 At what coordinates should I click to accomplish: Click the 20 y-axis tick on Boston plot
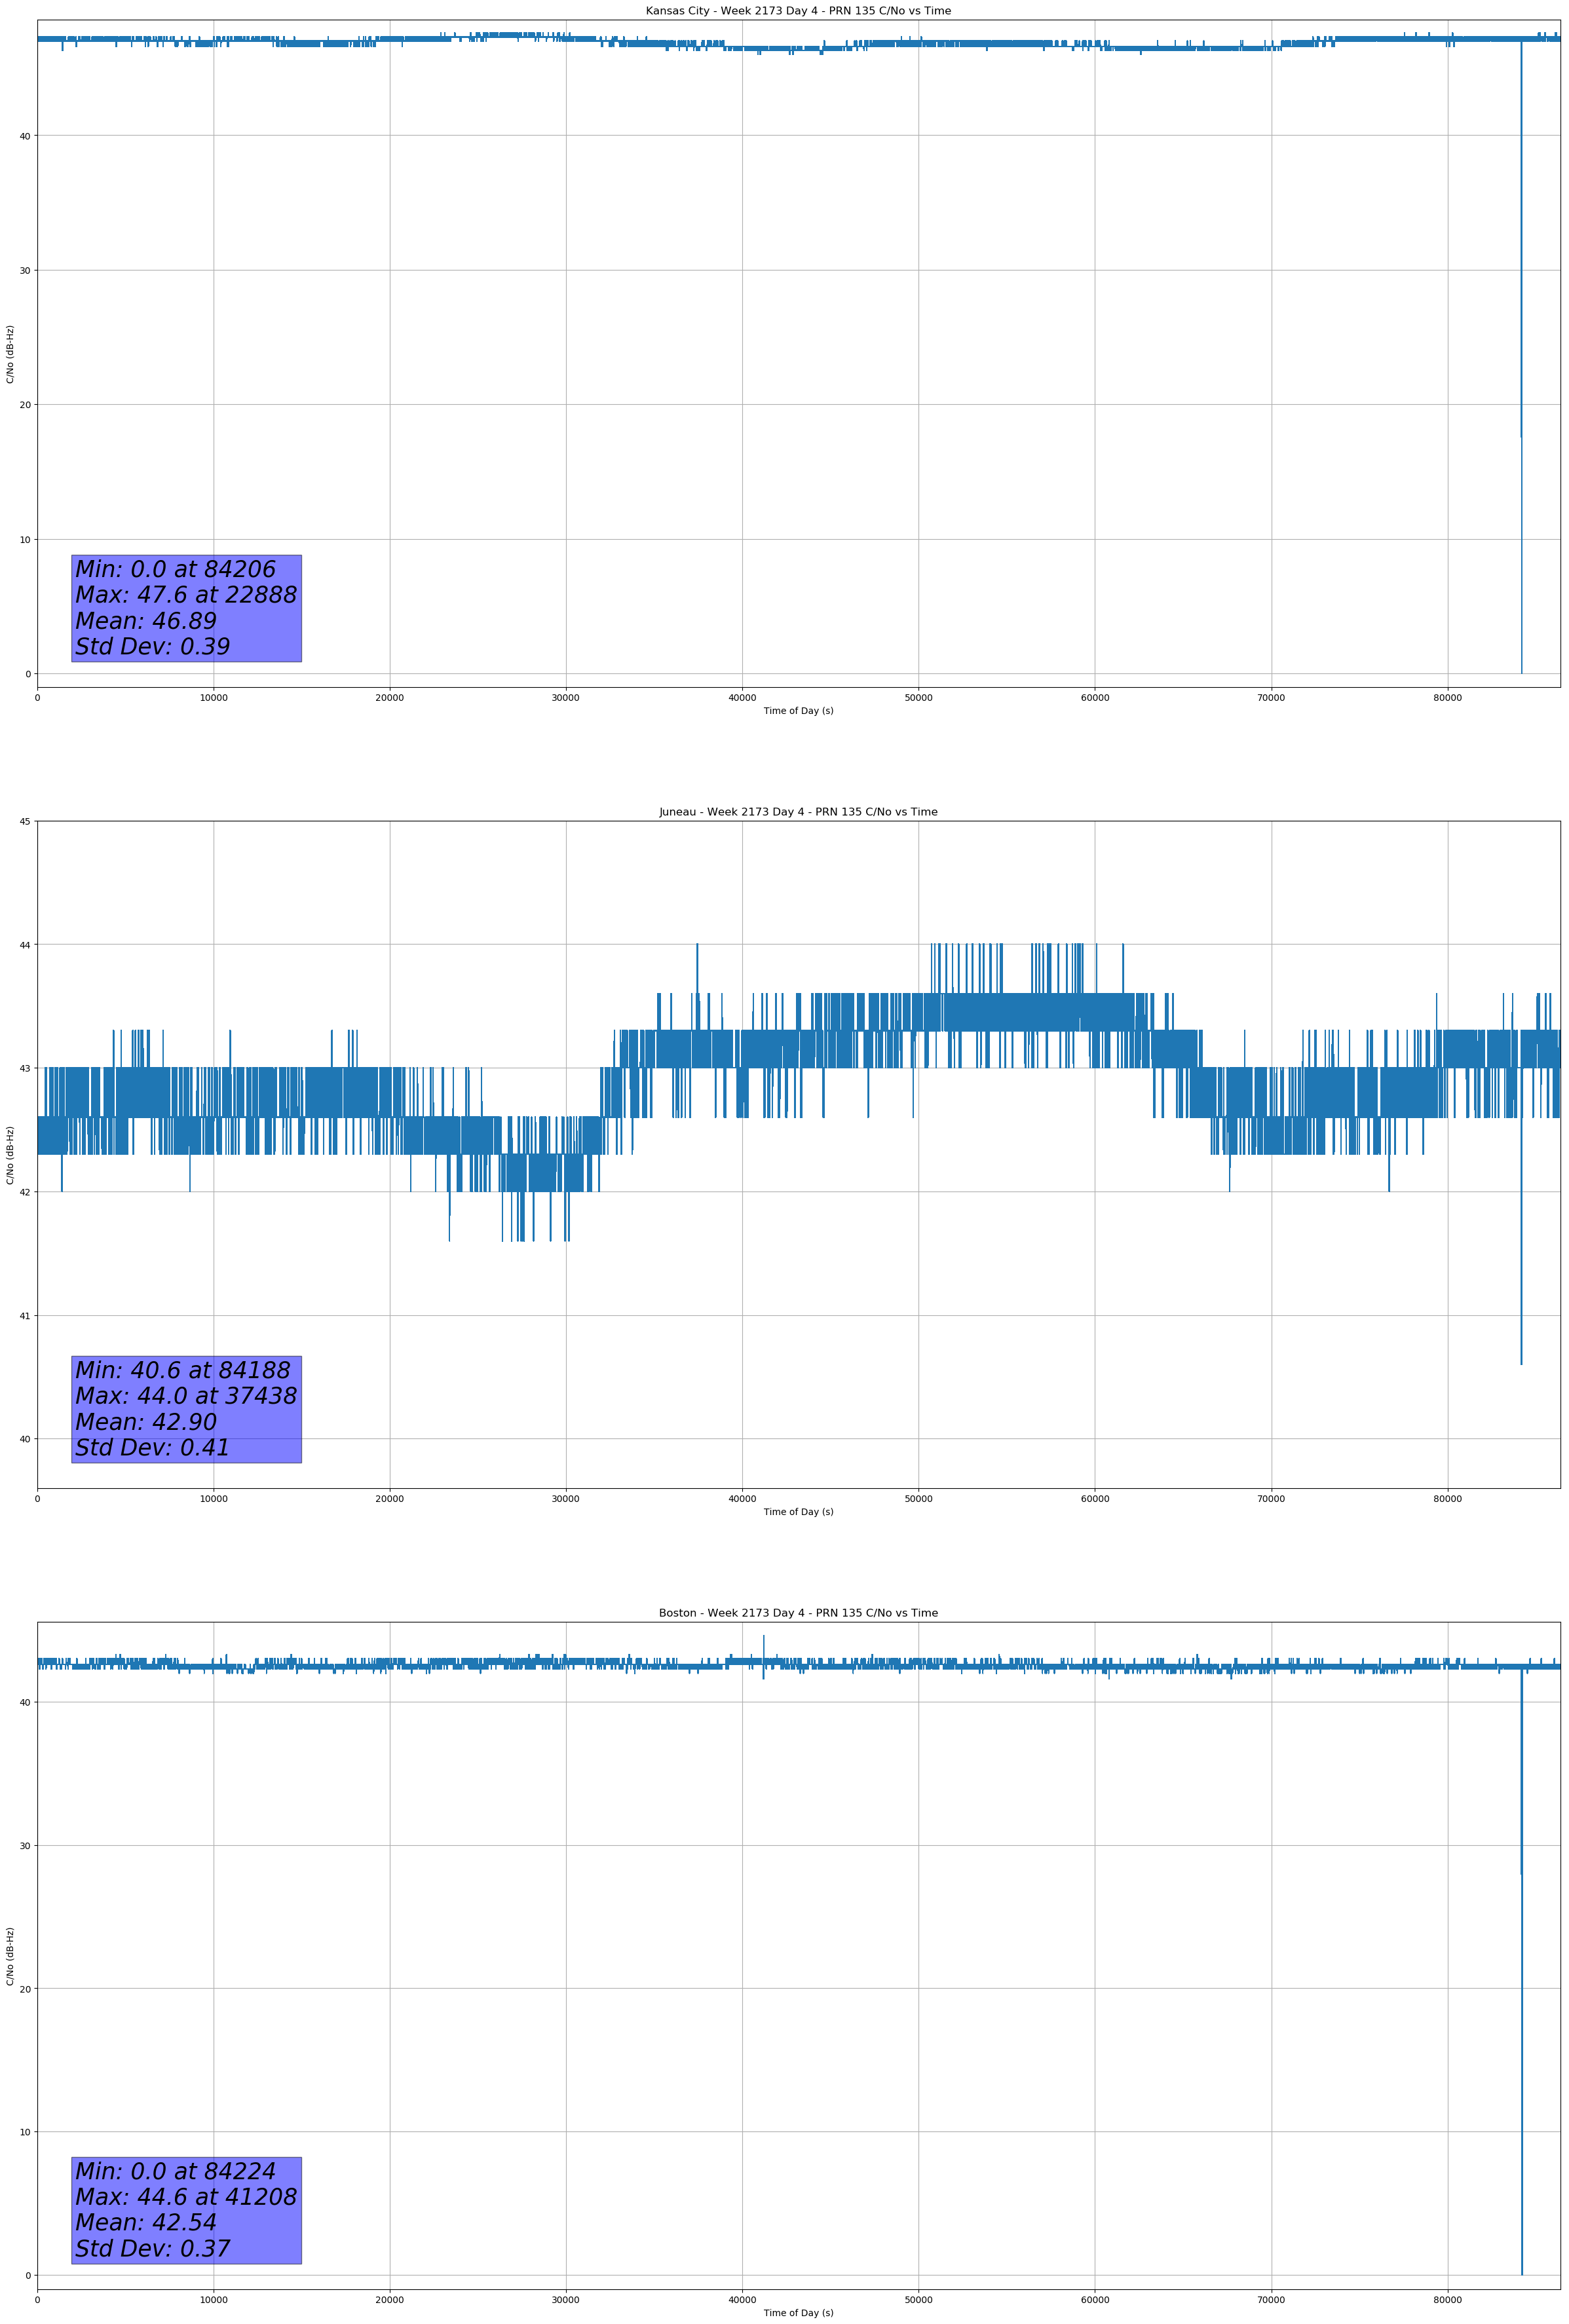coord(25,1989)
